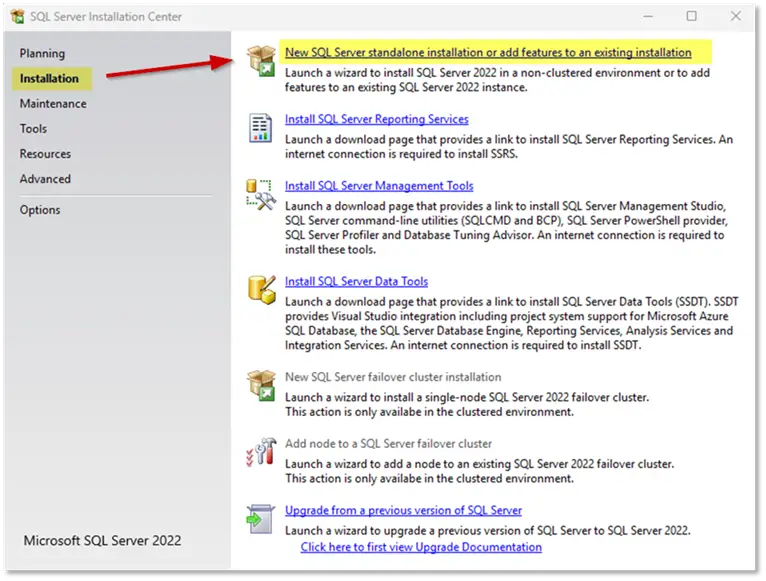Click the Upgrade from previous version icon
This screenshot has width=766, height=581.
click(x=260, y=519)
